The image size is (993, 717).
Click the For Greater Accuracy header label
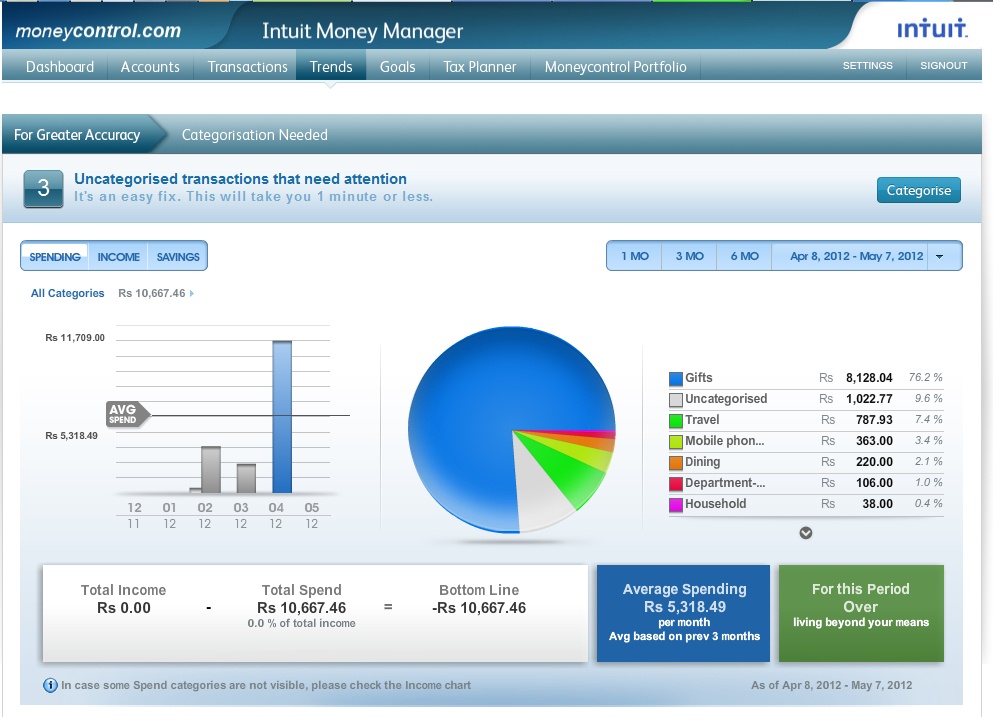pos(77,135)
